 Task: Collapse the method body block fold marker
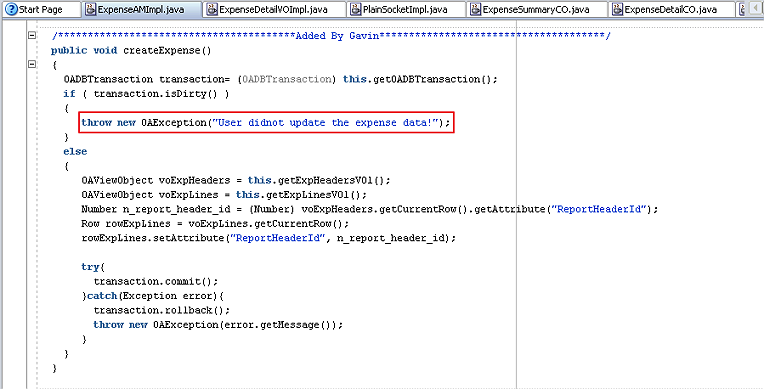point(32,64)
